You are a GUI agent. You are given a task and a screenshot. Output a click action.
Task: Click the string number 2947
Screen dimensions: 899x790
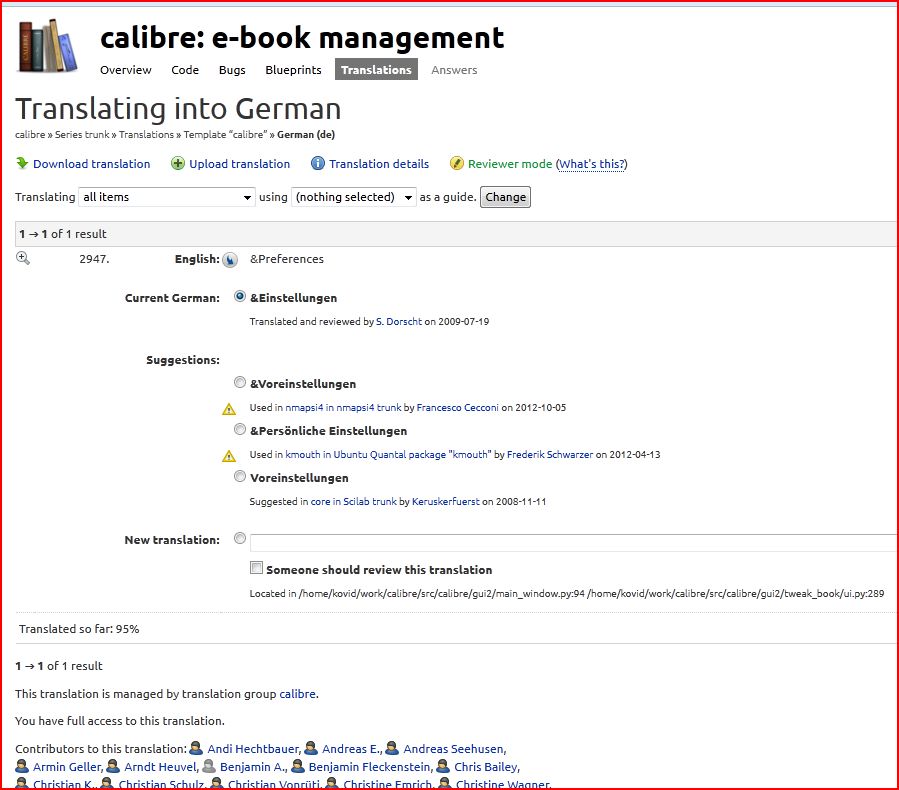(x=94, y=259)
